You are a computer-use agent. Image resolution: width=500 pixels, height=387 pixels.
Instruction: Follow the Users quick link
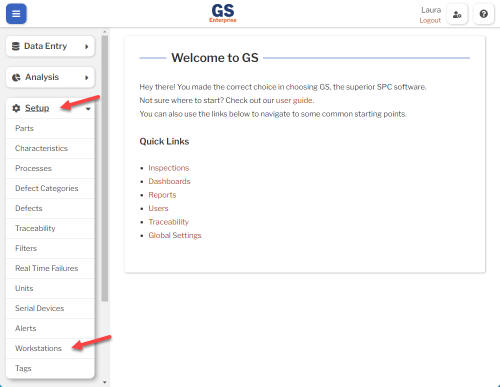pyautogui.click(x=158, y=208)
